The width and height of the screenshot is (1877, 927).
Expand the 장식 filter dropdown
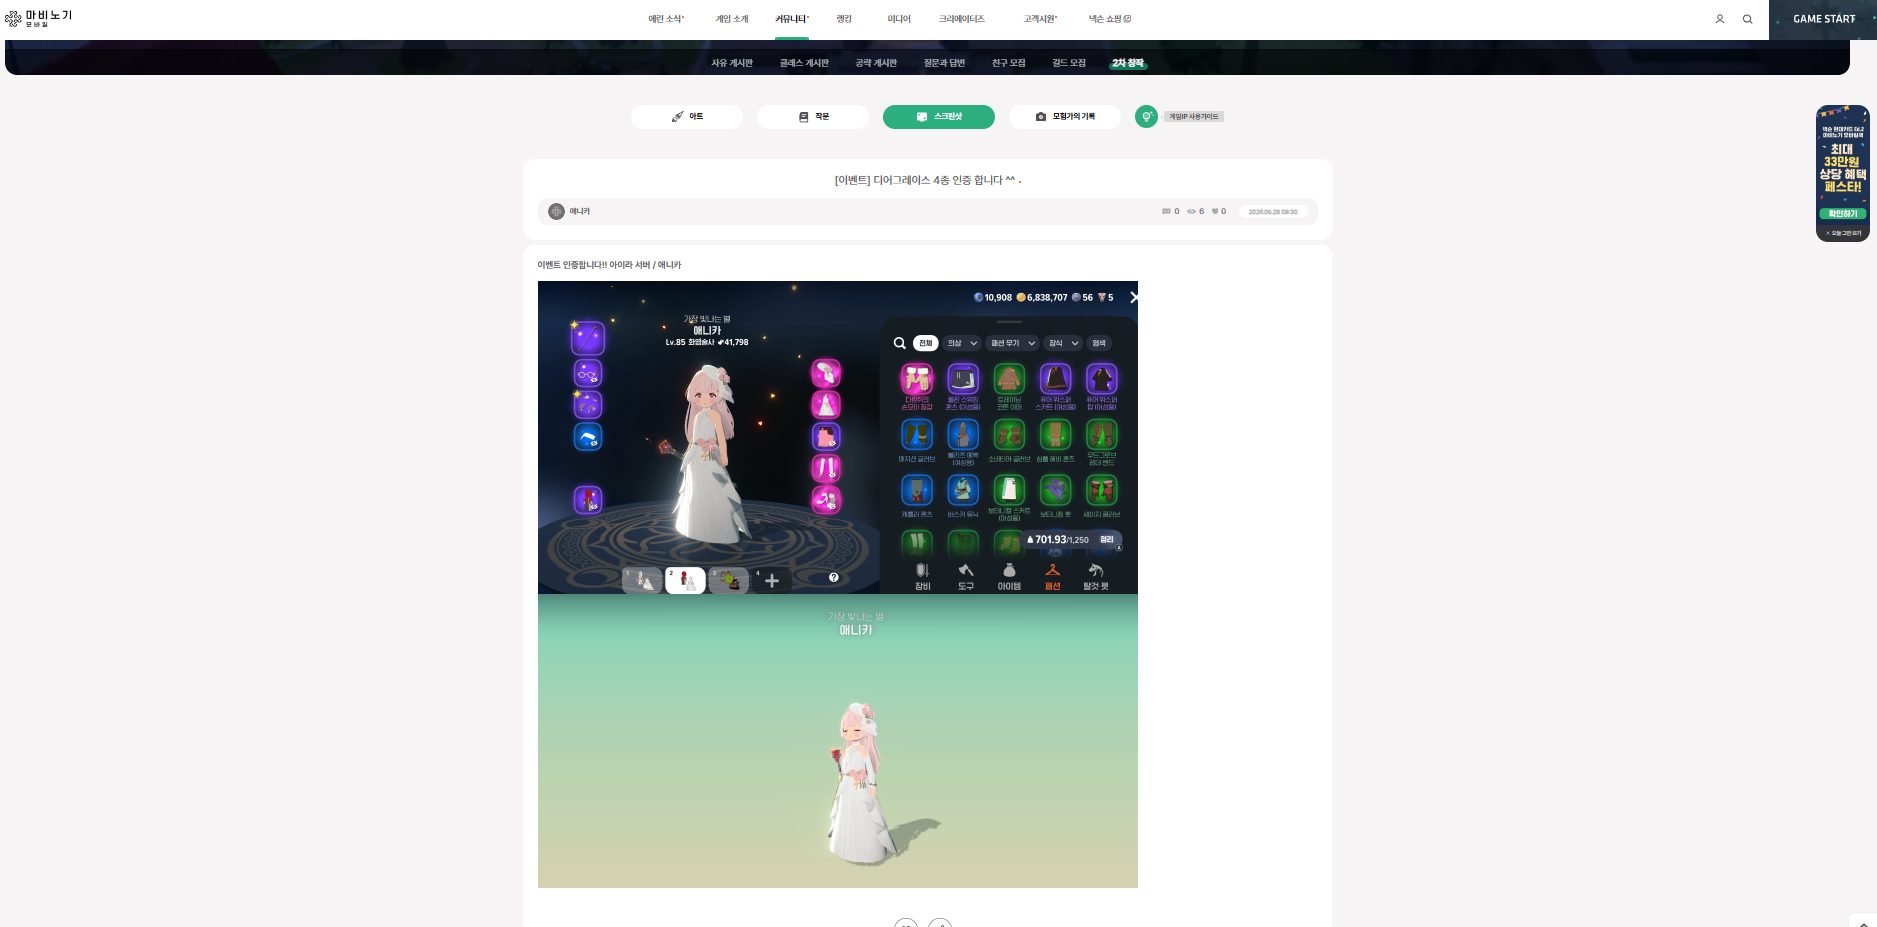[1063, 343]
